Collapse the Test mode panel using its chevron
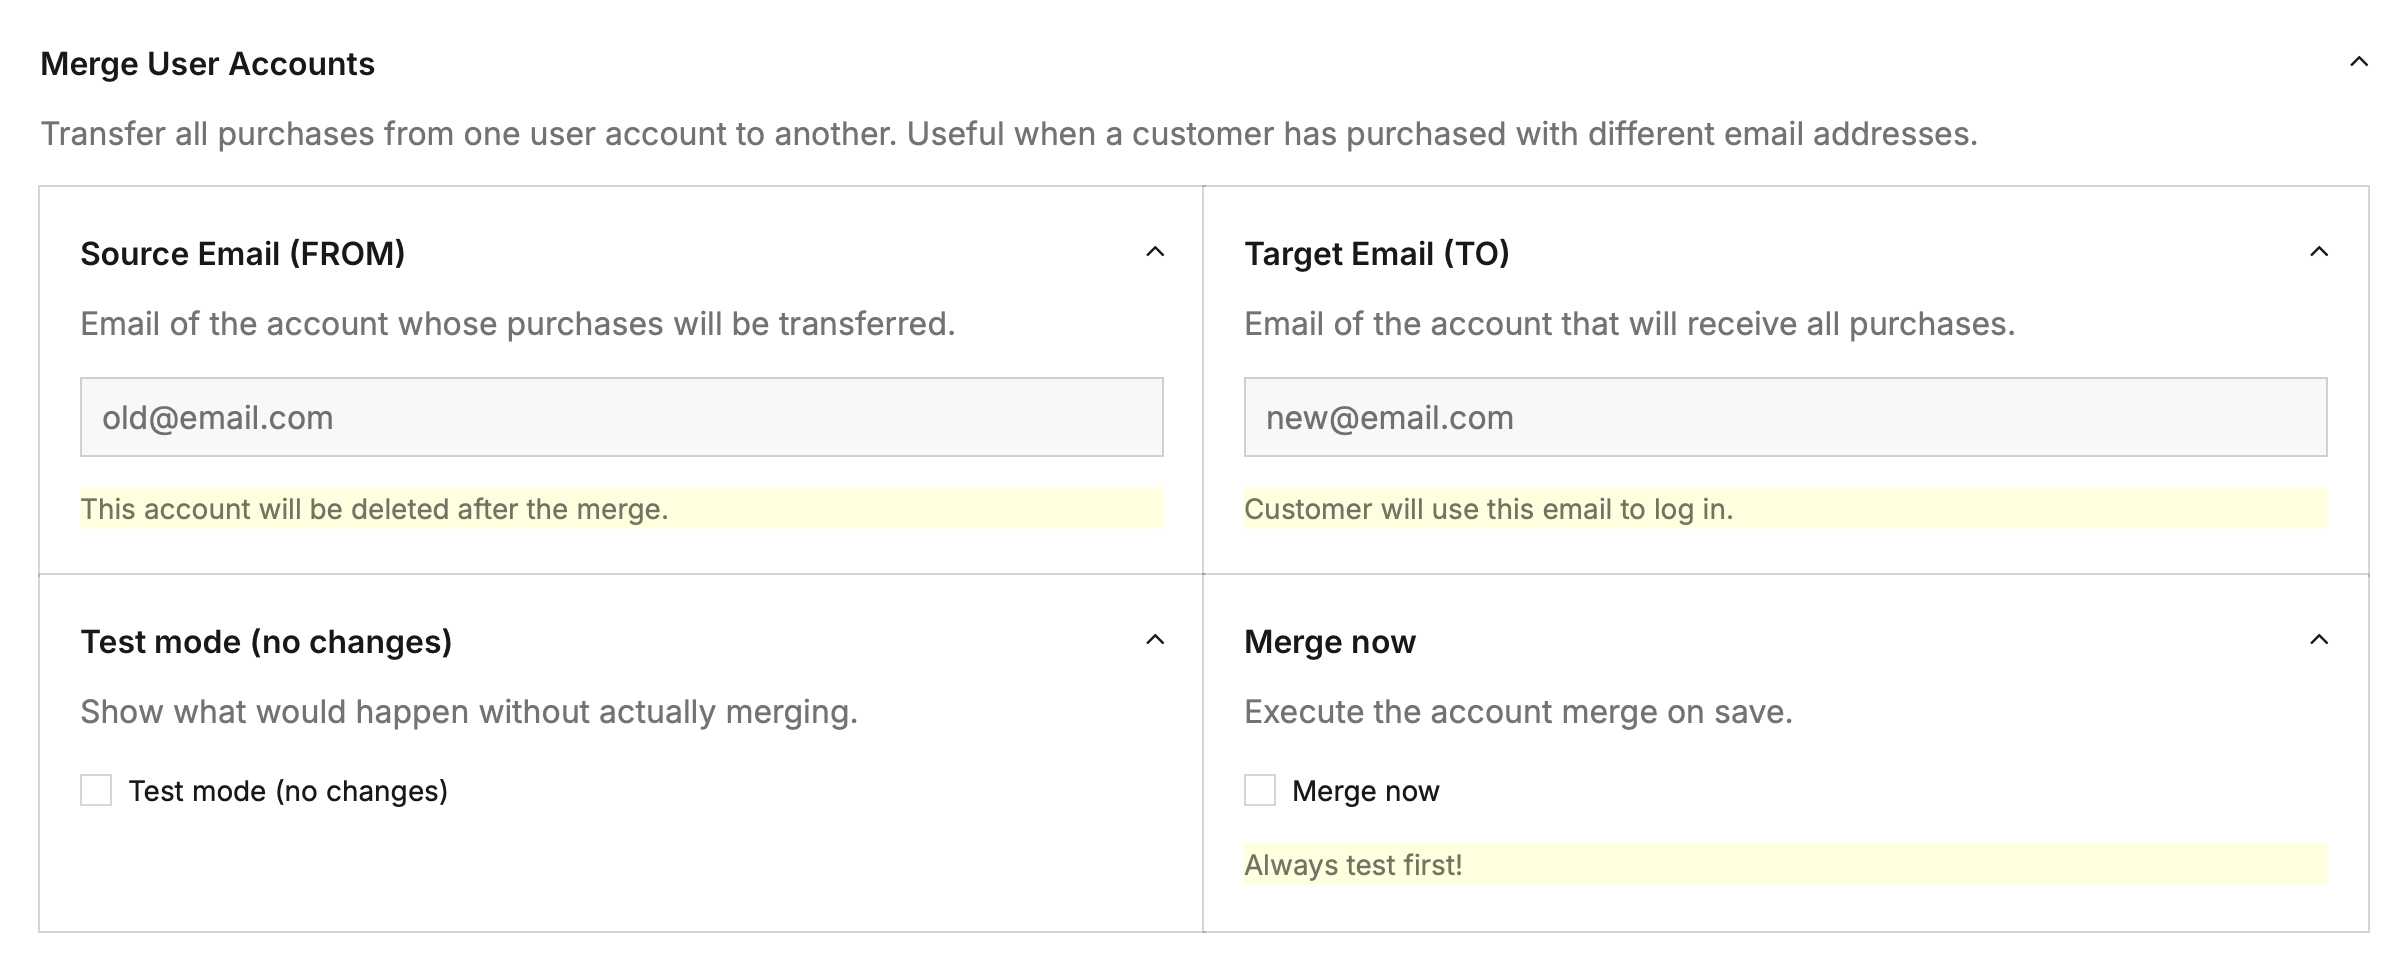This screenshot has width=2406, height=972. tap(1154, 641)
